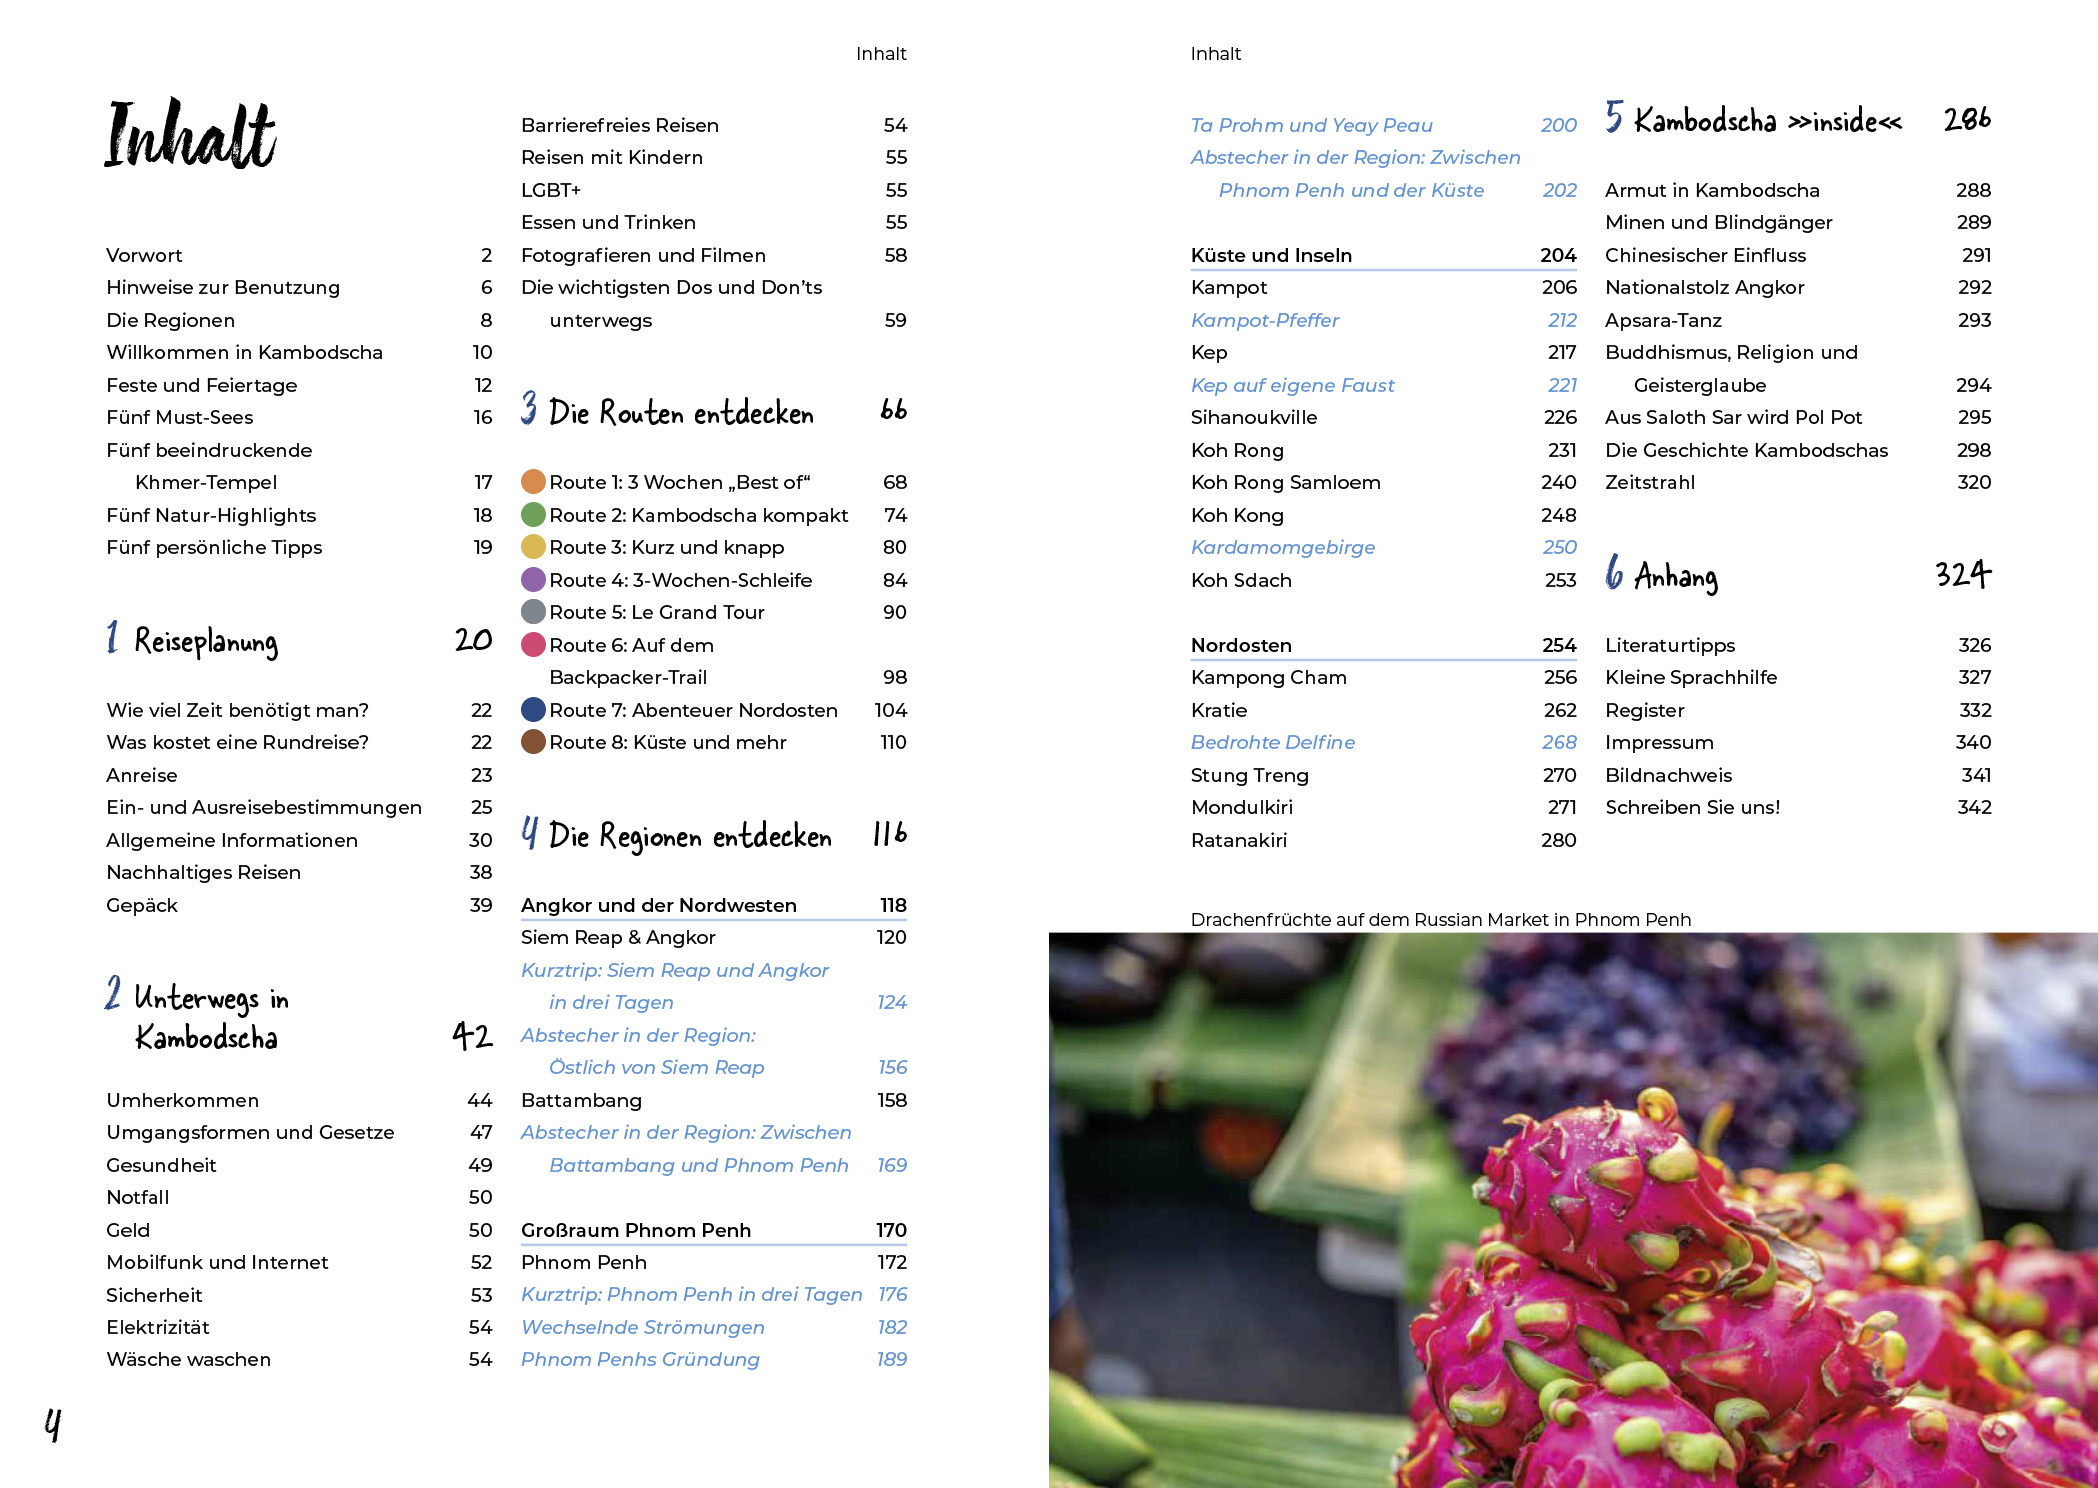The width and height of the screenshot is (2098, 1488).
Task: Select the Küste und Inseln section
Action: pos(1271,255)
